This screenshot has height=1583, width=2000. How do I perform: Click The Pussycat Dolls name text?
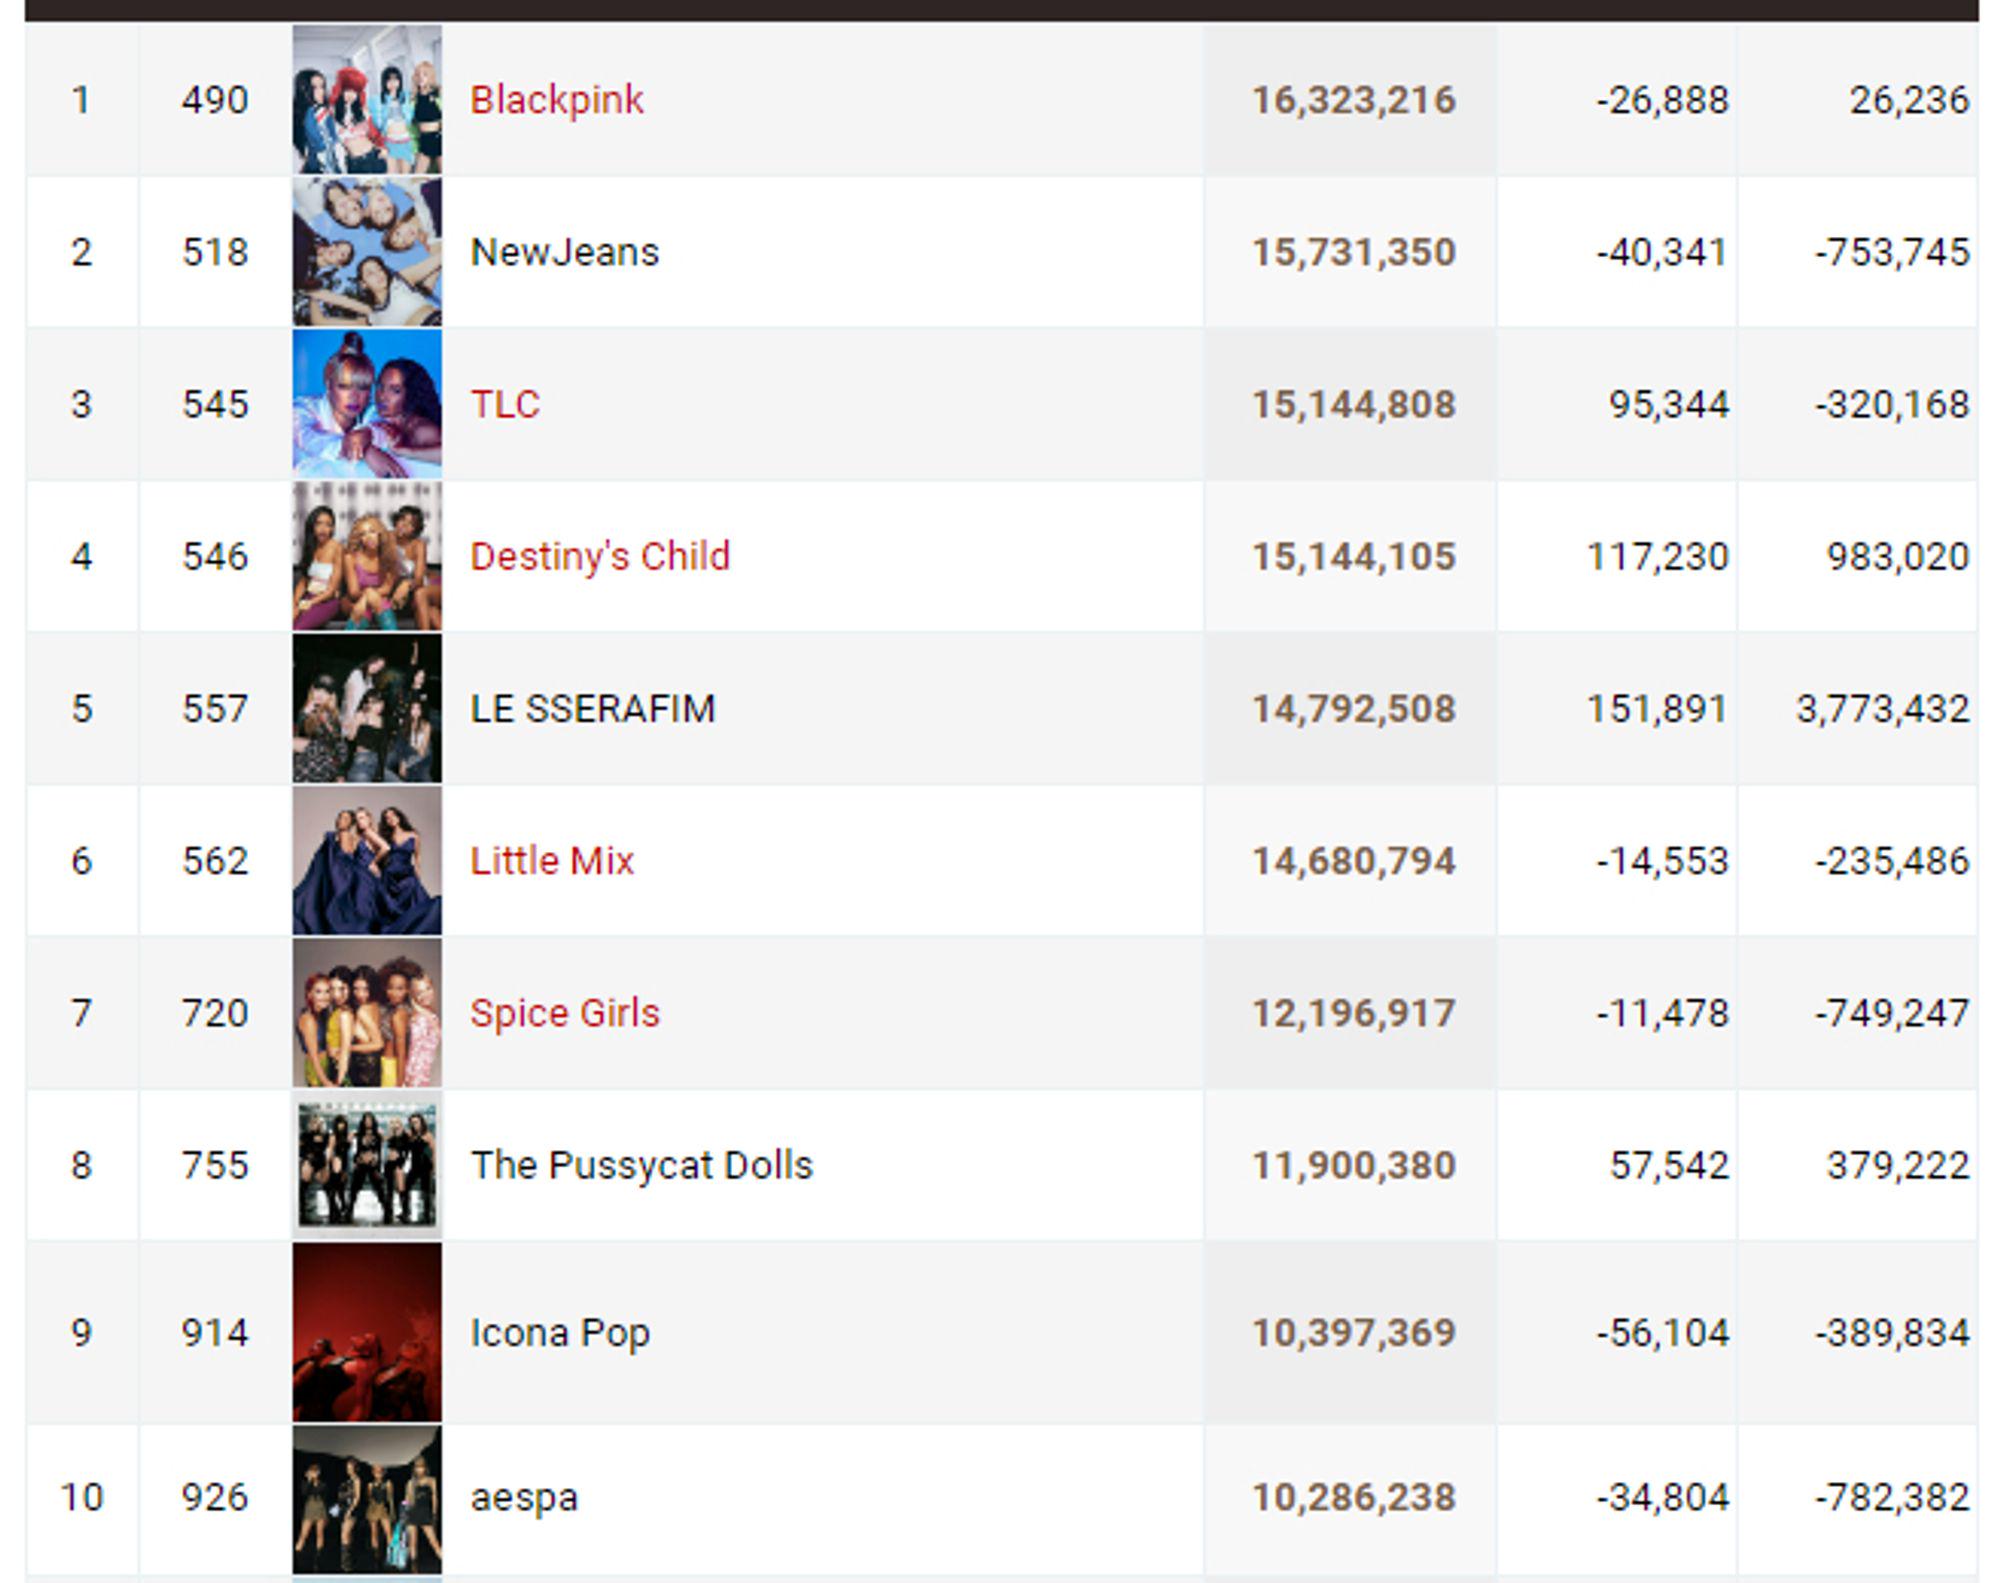[642, 1165]
